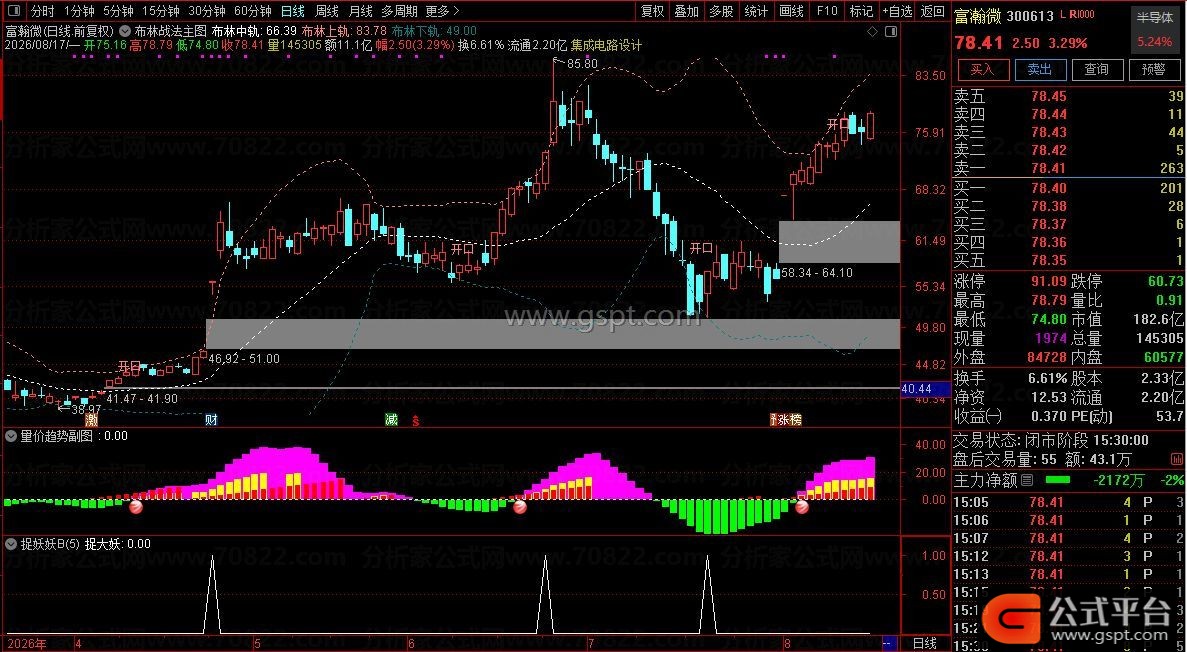Click the blue box on time axis
Viewport: 1187px width, 652px height.
pos(890,644)
